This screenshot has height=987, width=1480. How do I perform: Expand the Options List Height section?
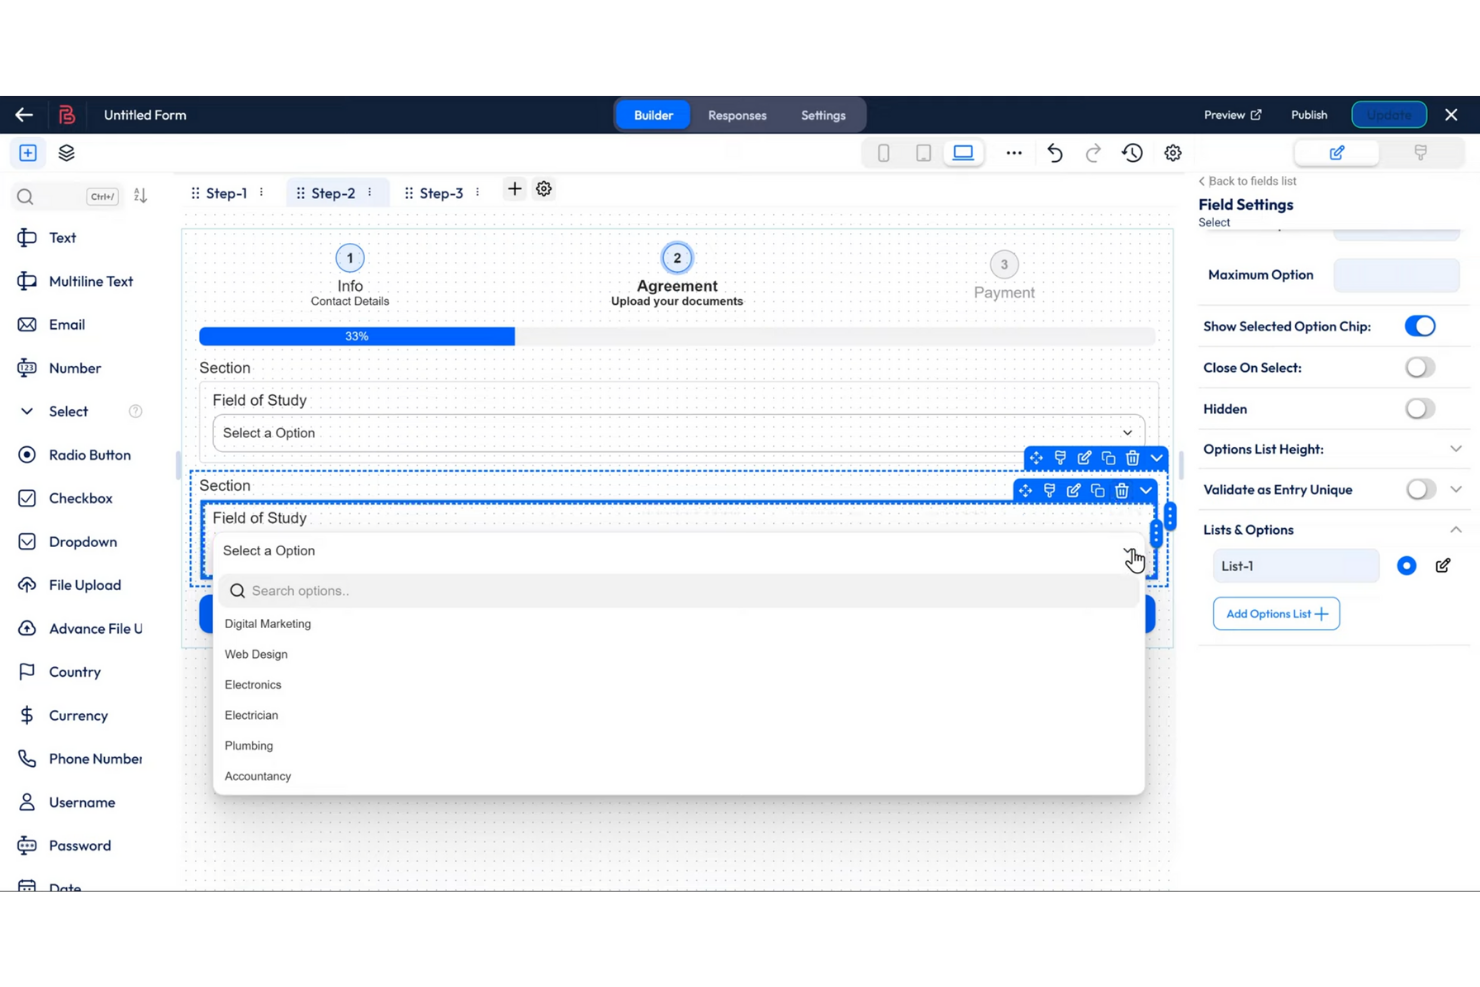tap(1455, 449)
